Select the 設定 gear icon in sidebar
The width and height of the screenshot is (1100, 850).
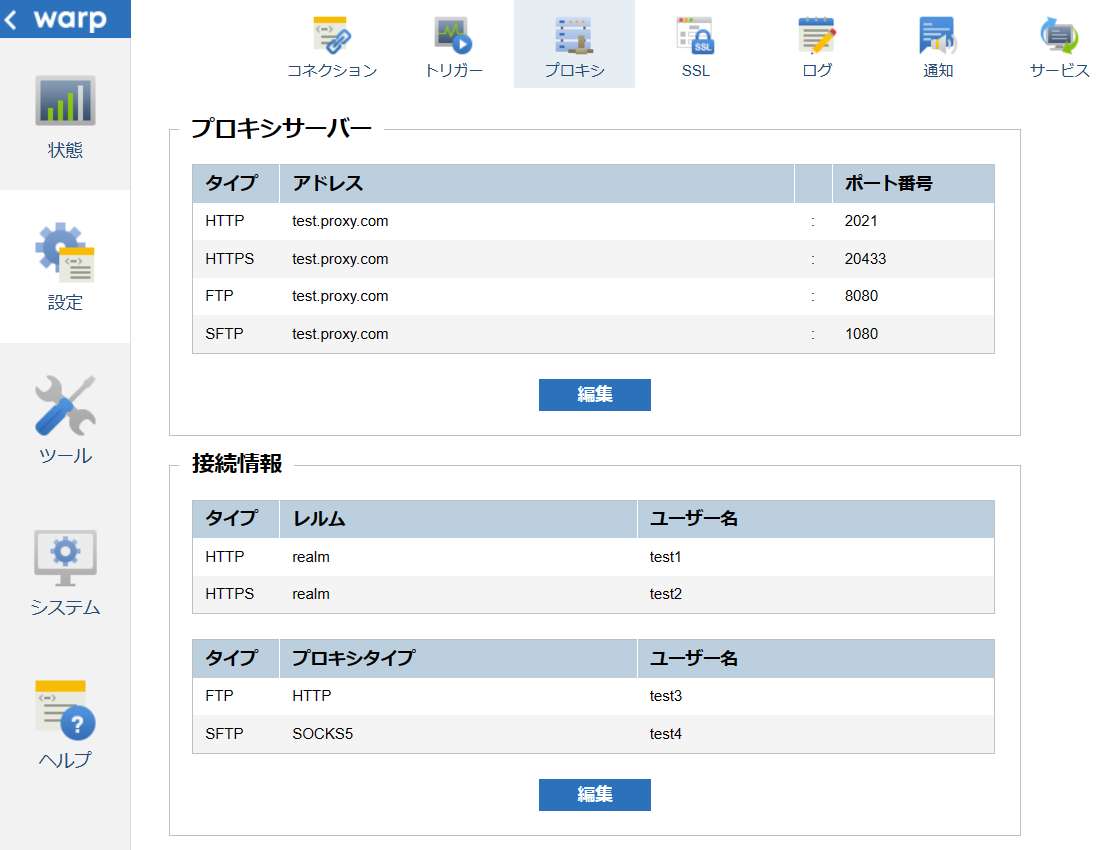click(x=65, y=252)
